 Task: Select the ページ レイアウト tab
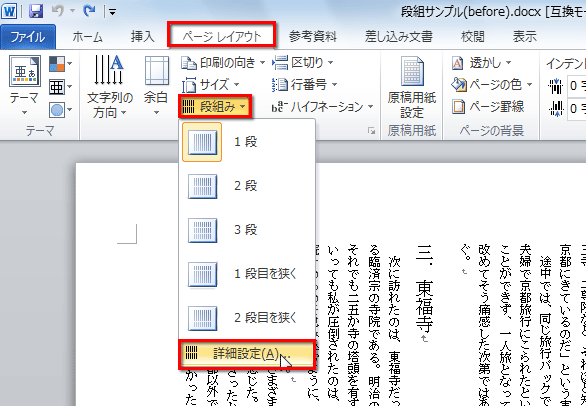pos(222,35)
